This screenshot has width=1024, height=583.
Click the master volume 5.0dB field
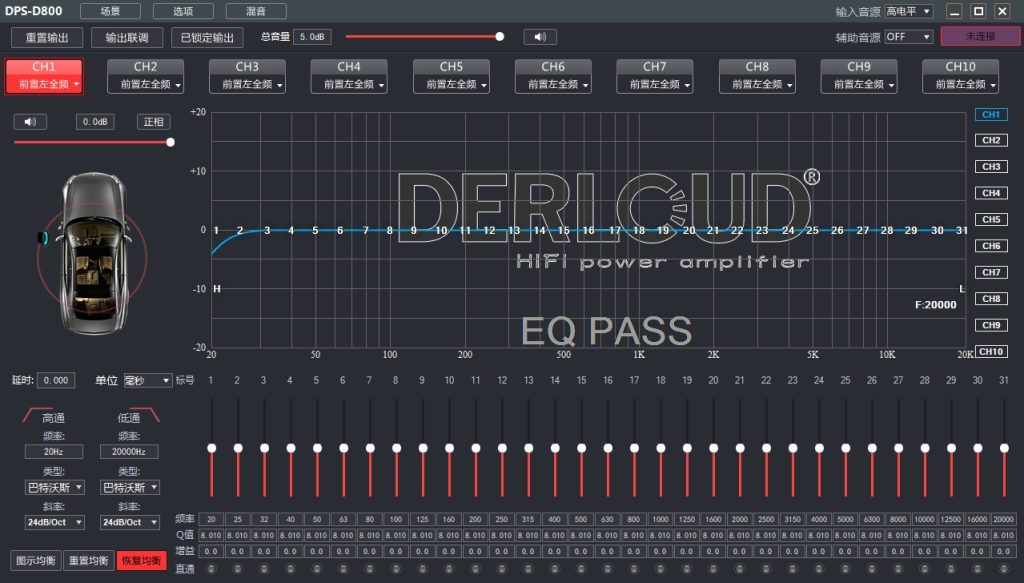312,37
